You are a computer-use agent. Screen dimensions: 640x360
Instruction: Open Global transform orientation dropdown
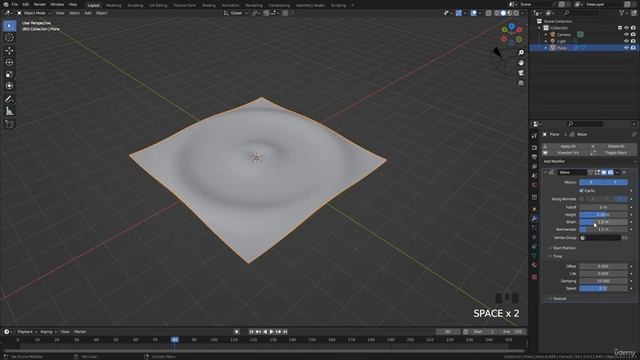click(x=236, y=13)
